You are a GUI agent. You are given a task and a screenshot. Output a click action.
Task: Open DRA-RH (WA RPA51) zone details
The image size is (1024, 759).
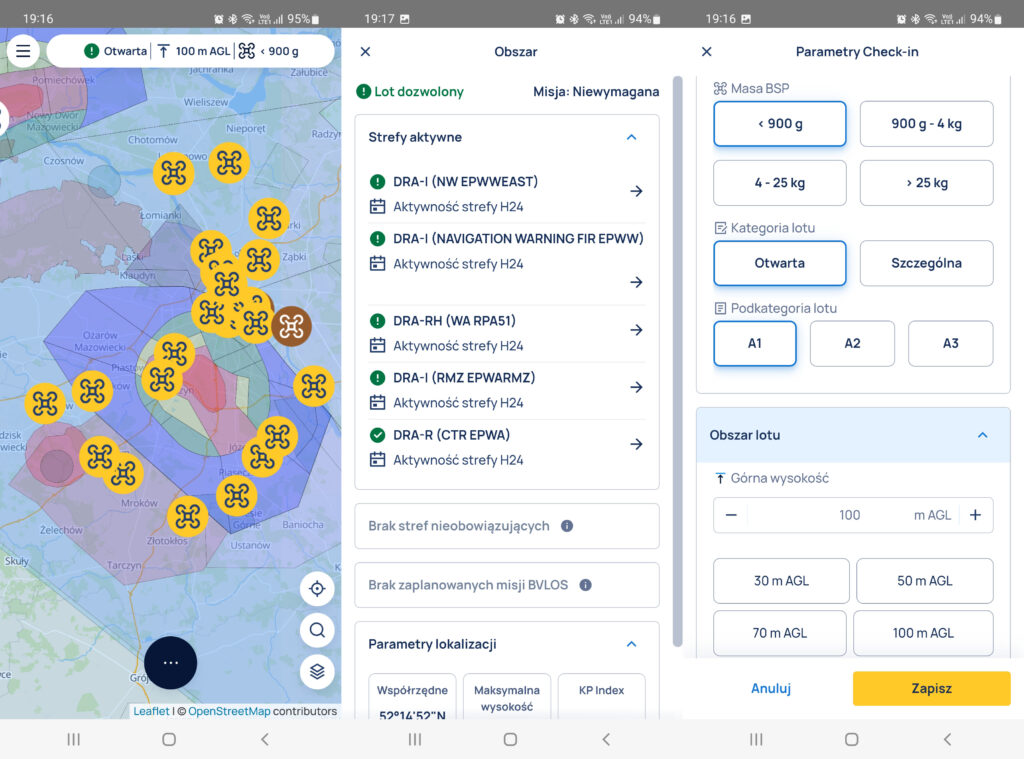636,330
